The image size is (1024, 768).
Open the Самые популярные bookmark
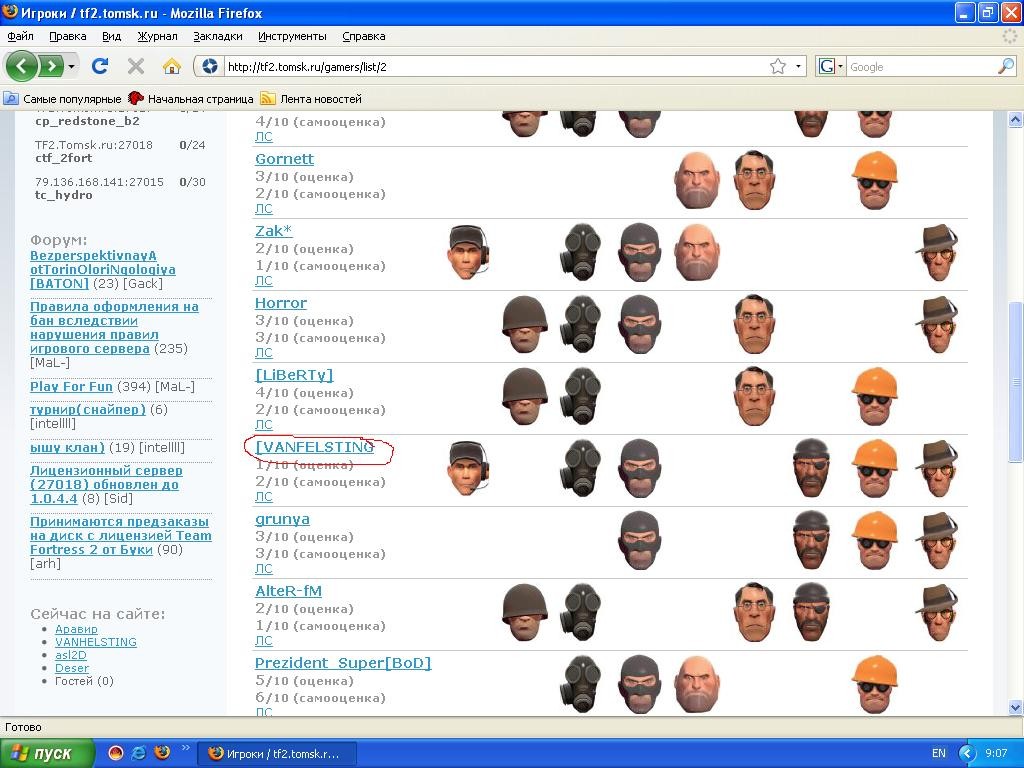(x=63, y=99)
